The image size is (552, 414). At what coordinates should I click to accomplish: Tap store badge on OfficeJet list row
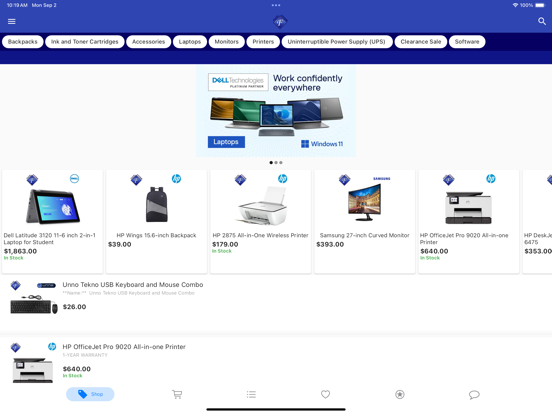click(x=15, y=347)
